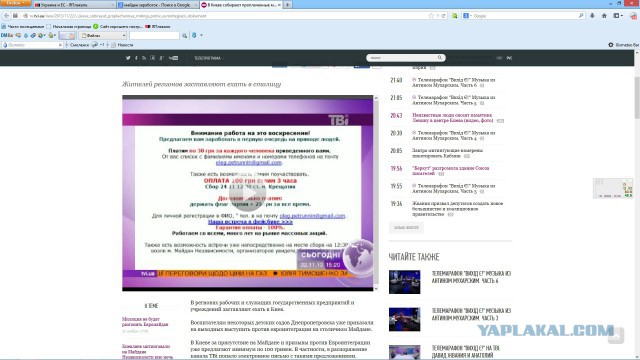This screenshot has height=360, width=640.
Task: Open the addon icon at far right toolbar
Action: point(633,16)
